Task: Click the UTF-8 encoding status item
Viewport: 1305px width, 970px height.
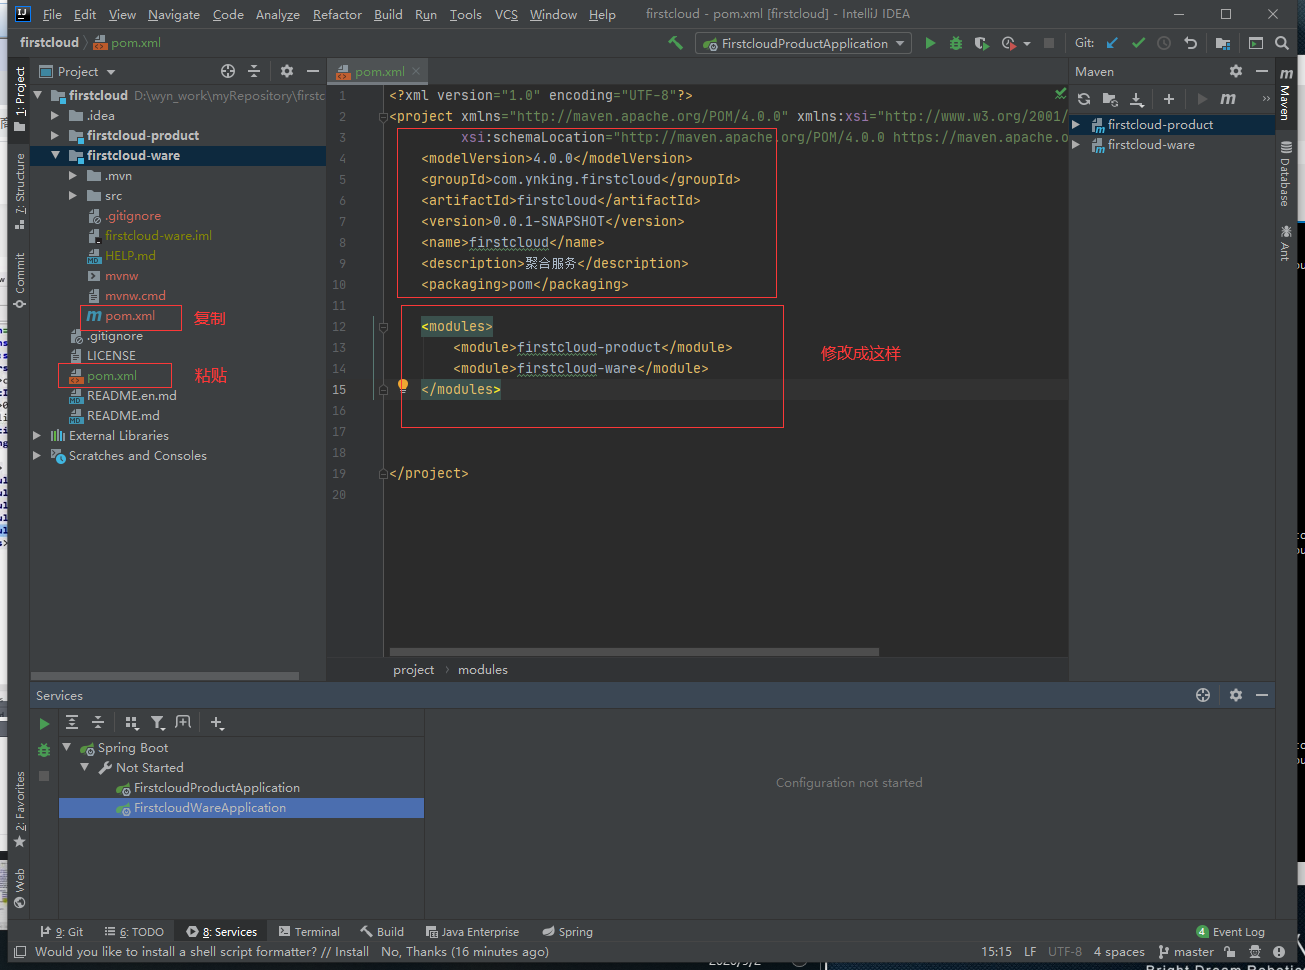Action: point(1065,951)
